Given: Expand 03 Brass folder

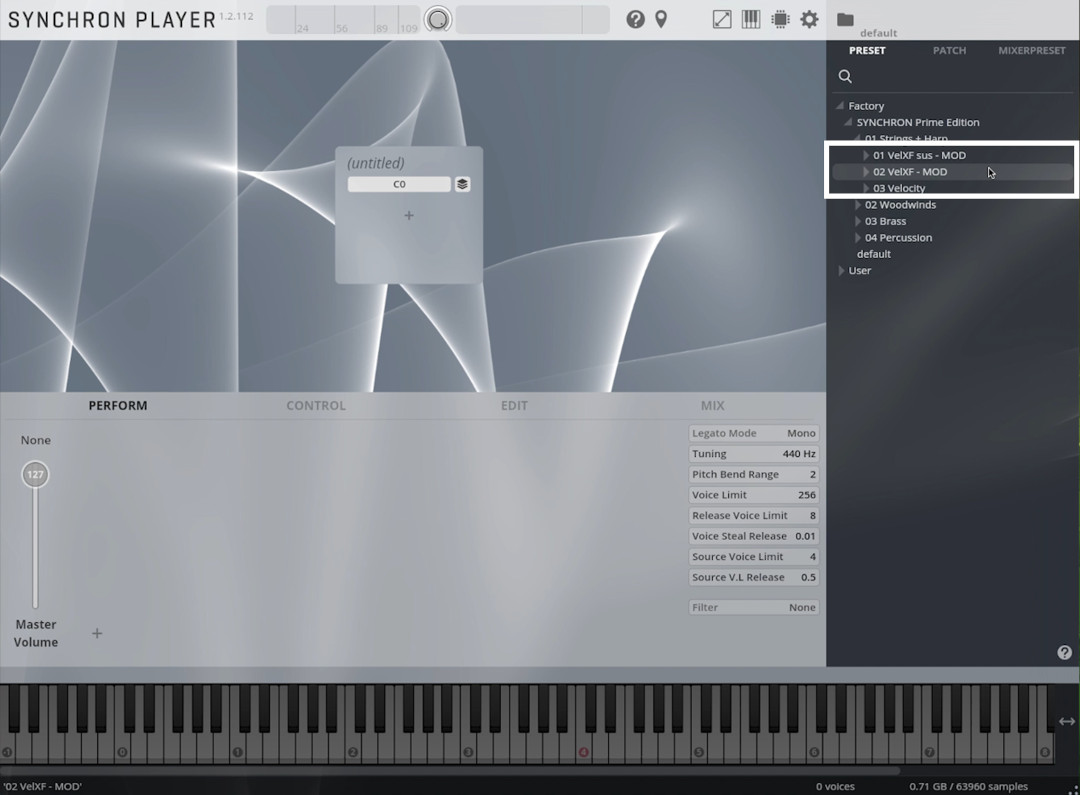Looking at the screenshot, I should (858, 221).
